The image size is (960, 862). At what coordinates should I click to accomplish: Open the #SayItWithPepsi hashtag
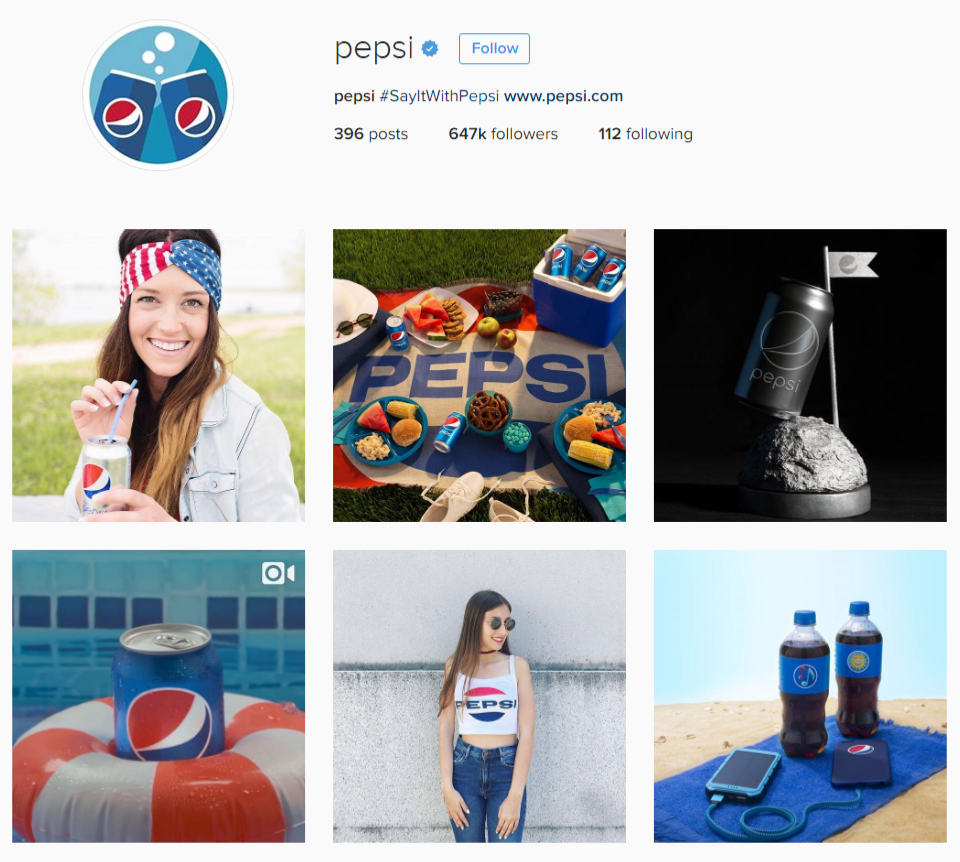pyautogui.click(x=439, y=96)
